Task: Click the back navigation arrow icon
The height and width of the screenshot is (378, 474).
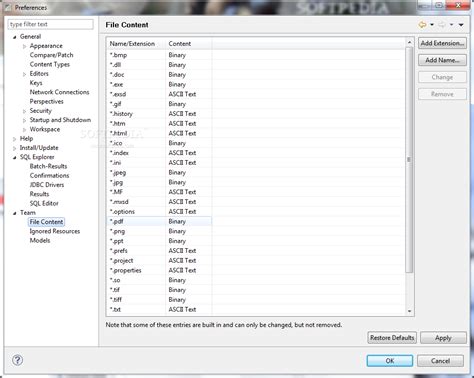Action: click(422, 25)
